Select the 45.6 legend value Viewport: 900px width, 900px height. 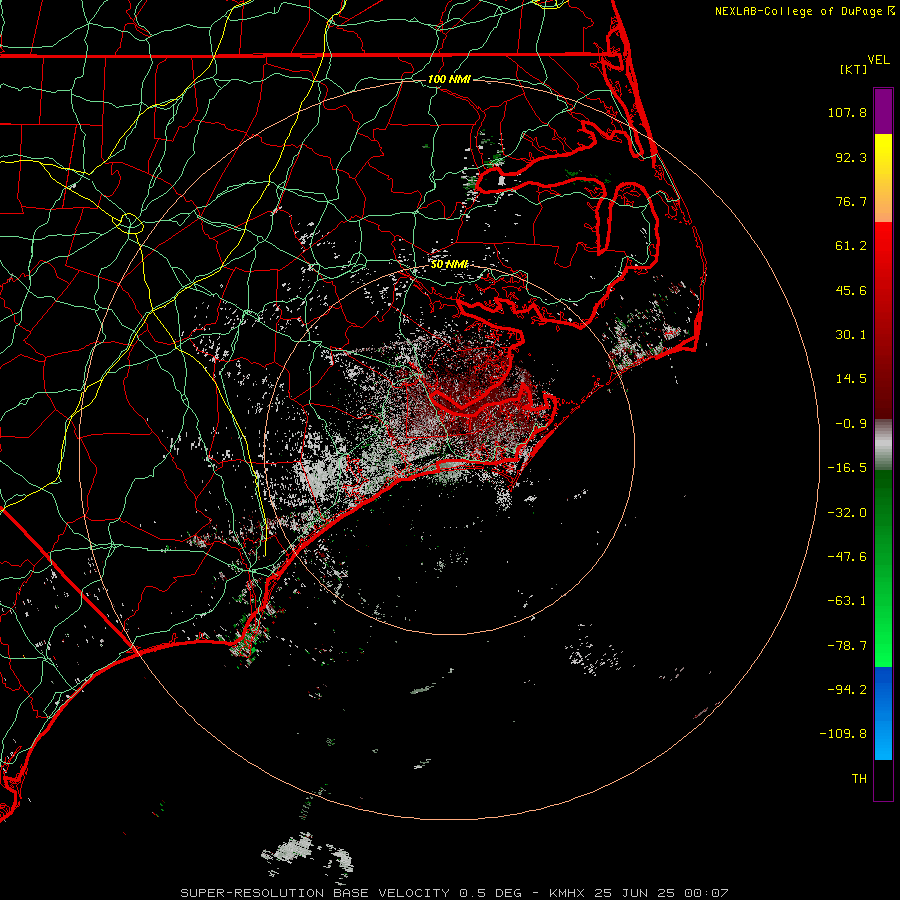pos(851,290)
